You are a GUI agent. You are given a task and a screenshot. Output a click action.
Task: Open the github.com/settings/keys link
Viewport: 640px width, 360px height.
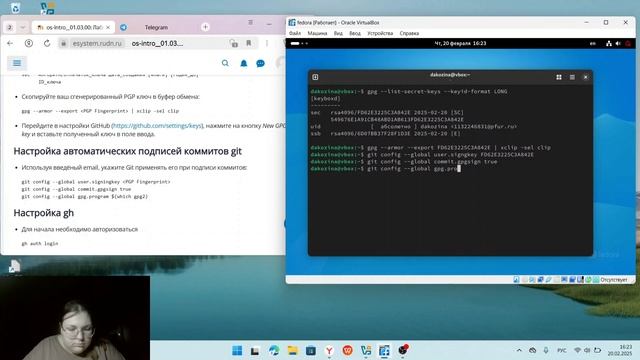(x=157, y=126)
